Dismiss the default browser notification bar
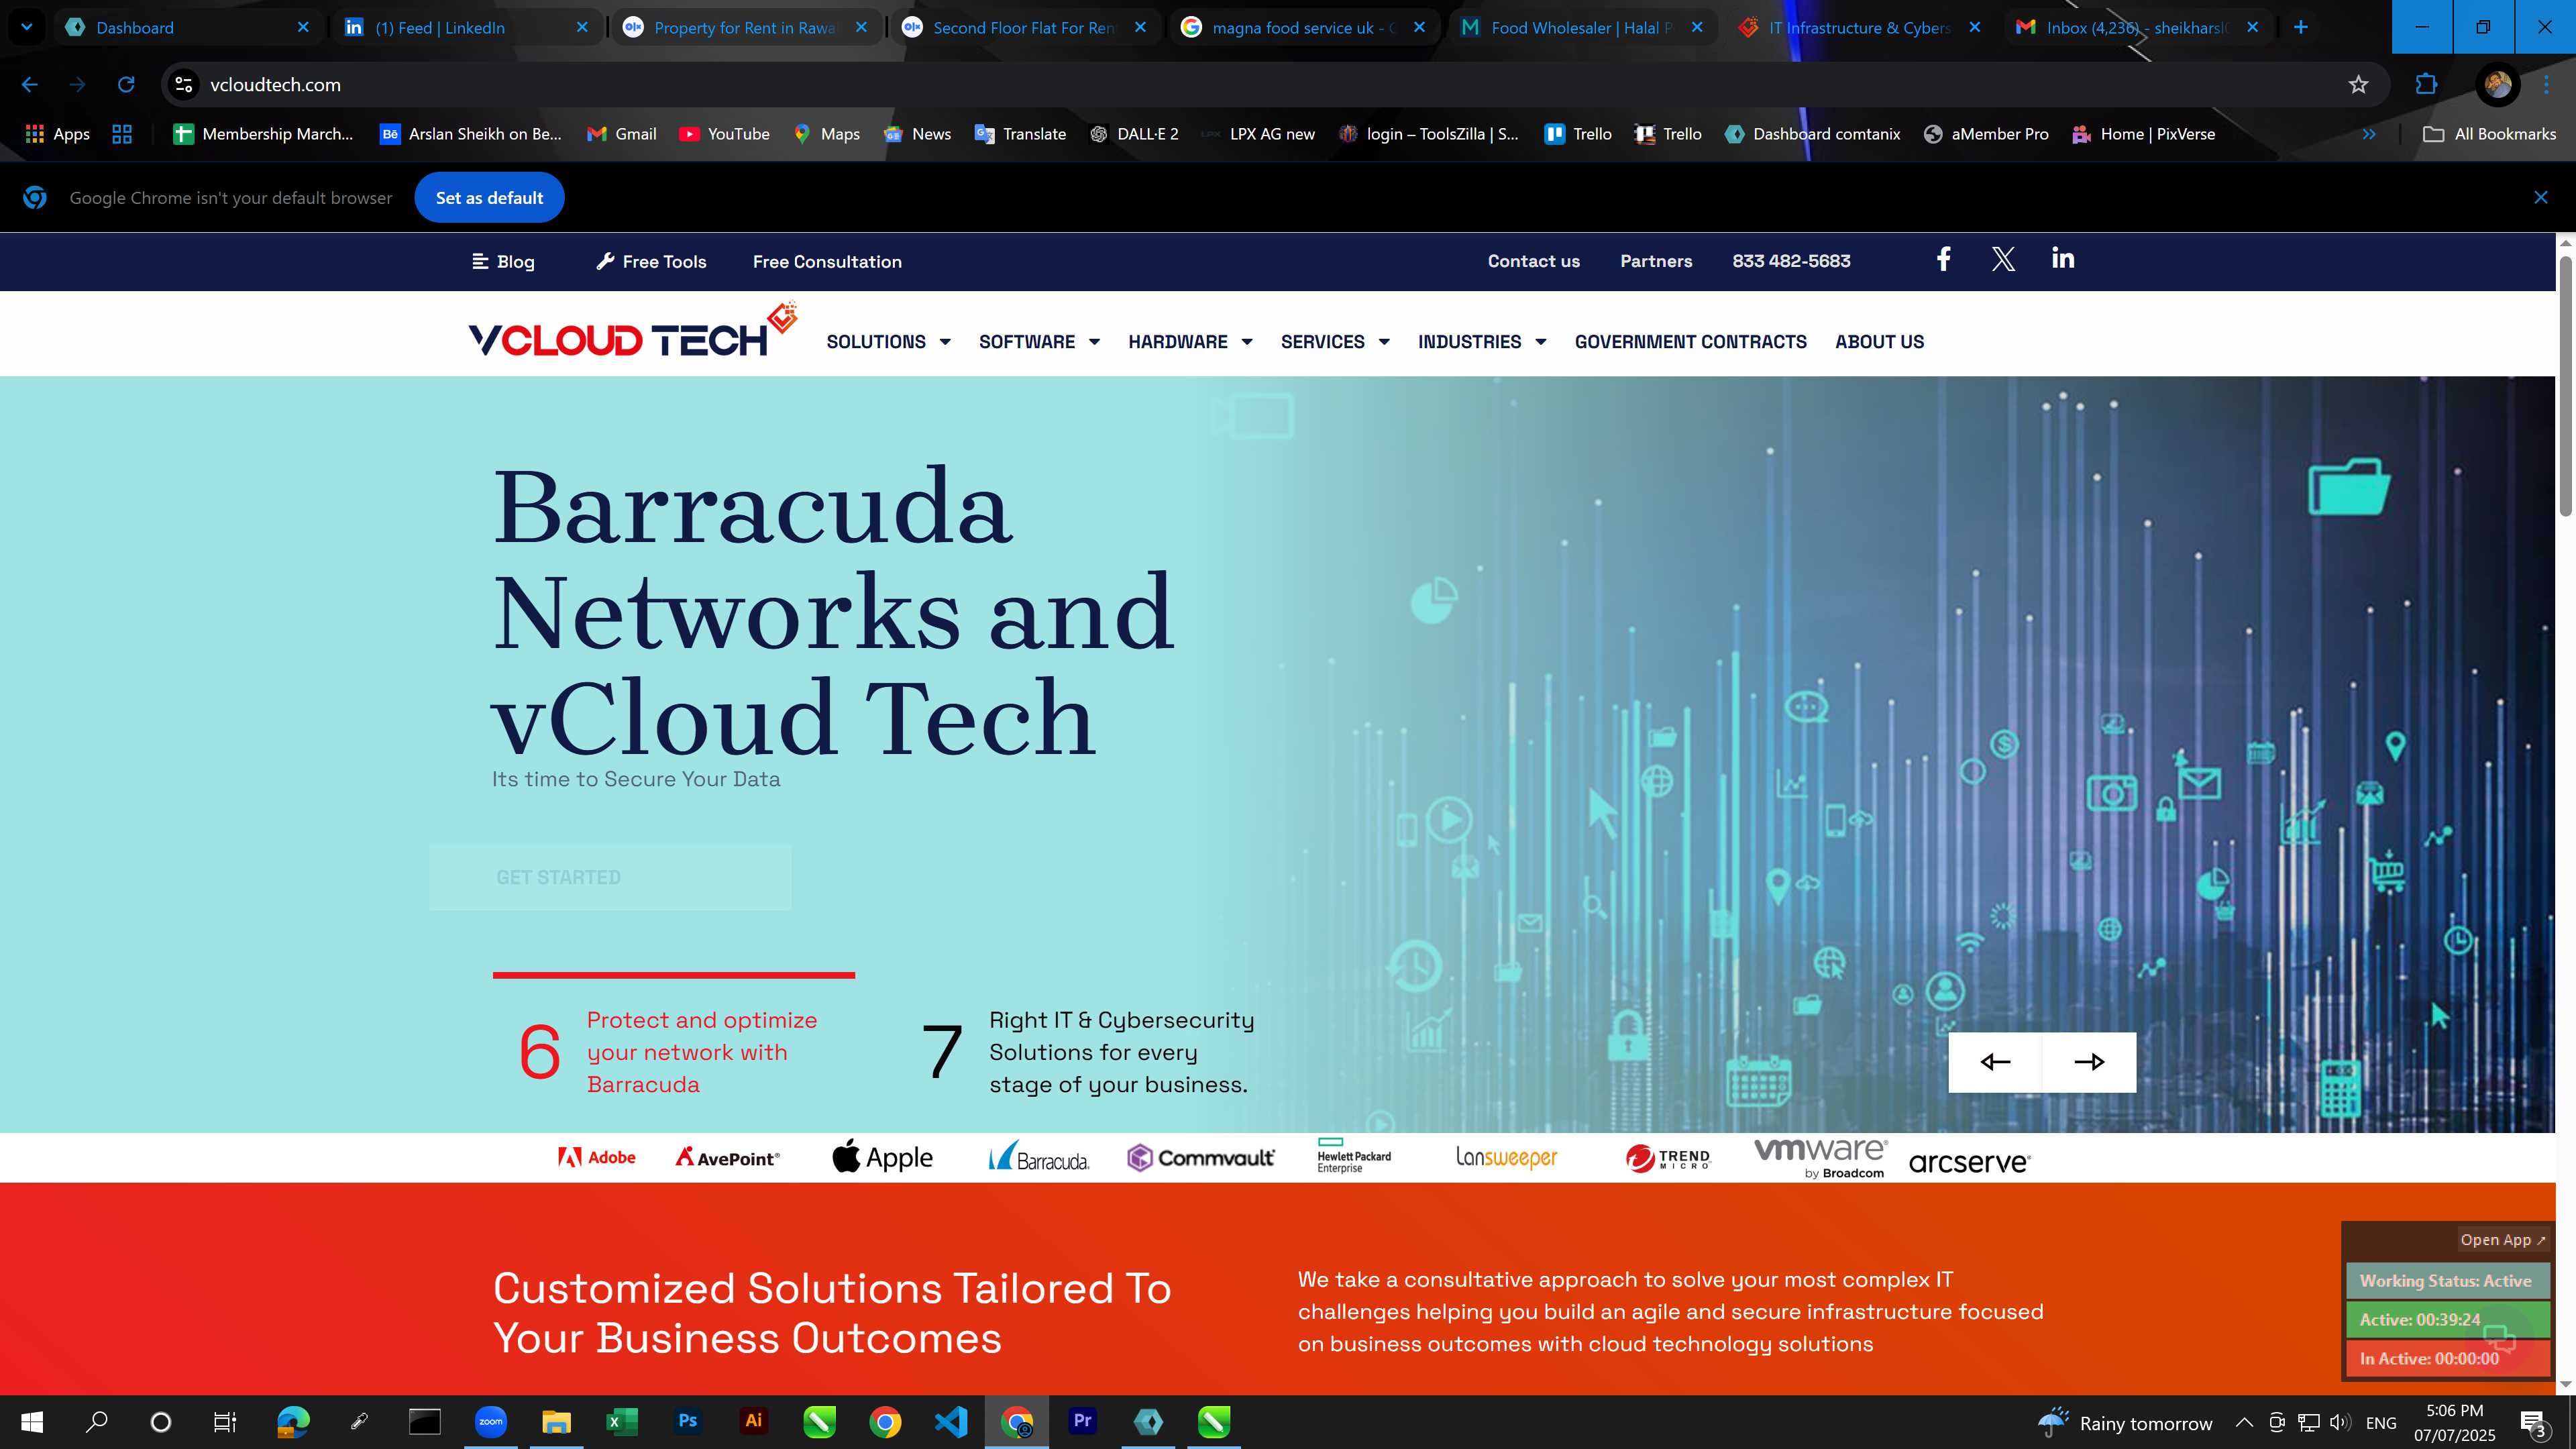 2541,198
